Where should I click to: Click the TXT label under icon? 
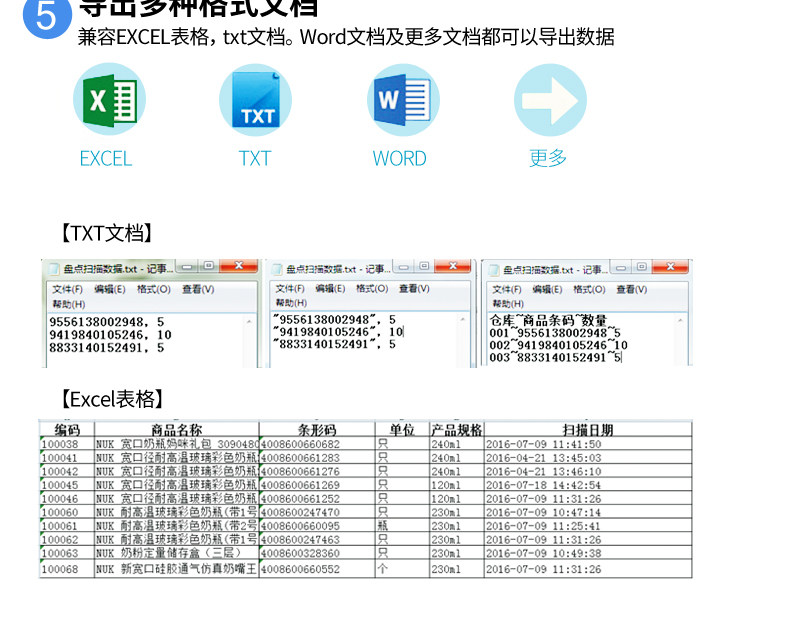(255, 159)
